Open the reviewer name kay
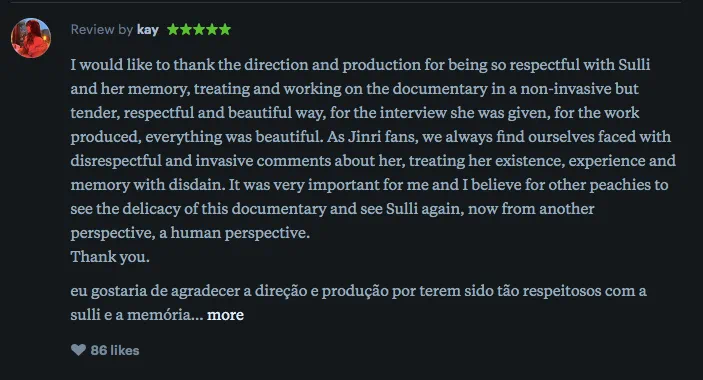 click(x=148, y=30)
